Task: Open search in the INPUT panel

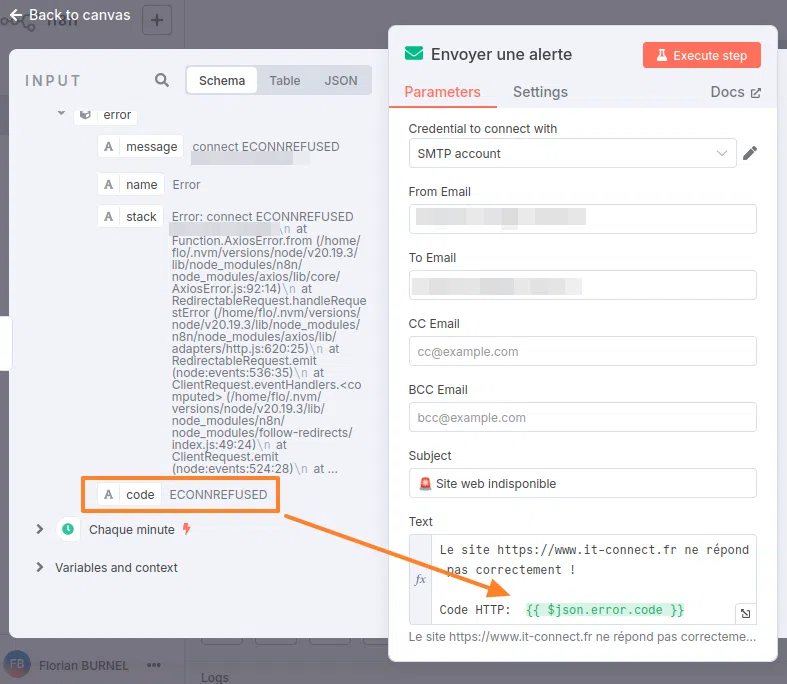Action: (x=162, y=80)
